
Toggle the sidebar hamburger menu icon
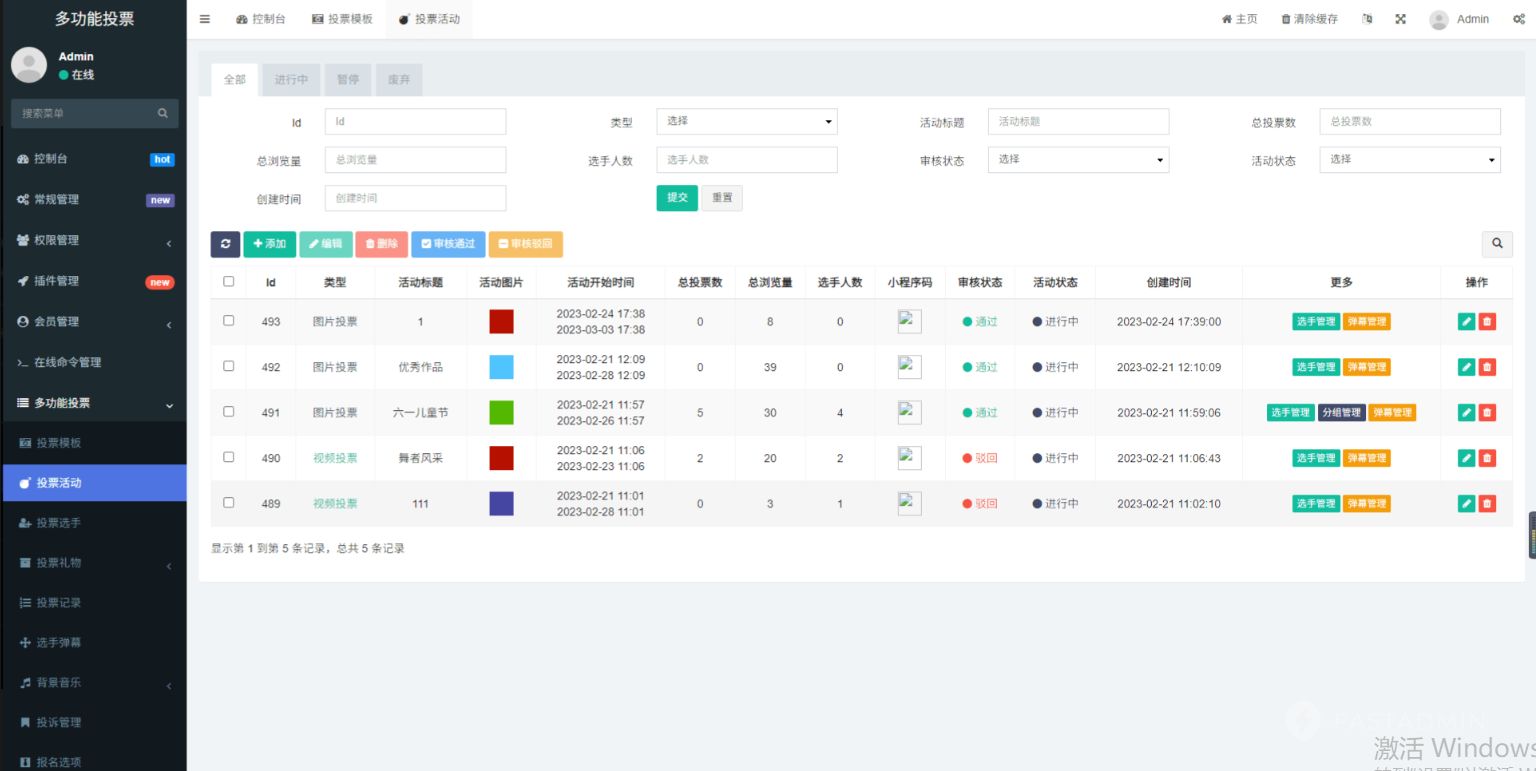click(205, 19)
